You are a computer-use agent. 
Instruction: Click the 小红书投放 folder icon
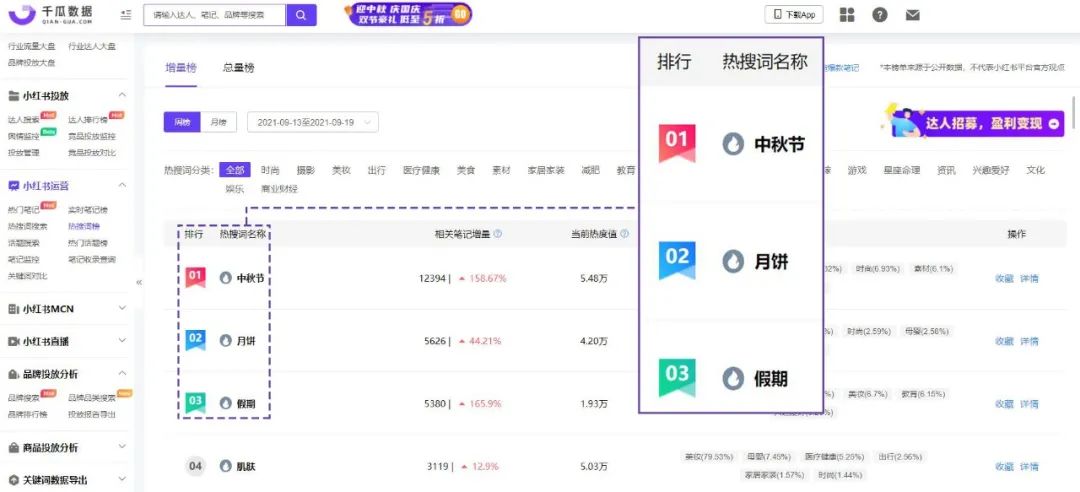click(13, 96)
